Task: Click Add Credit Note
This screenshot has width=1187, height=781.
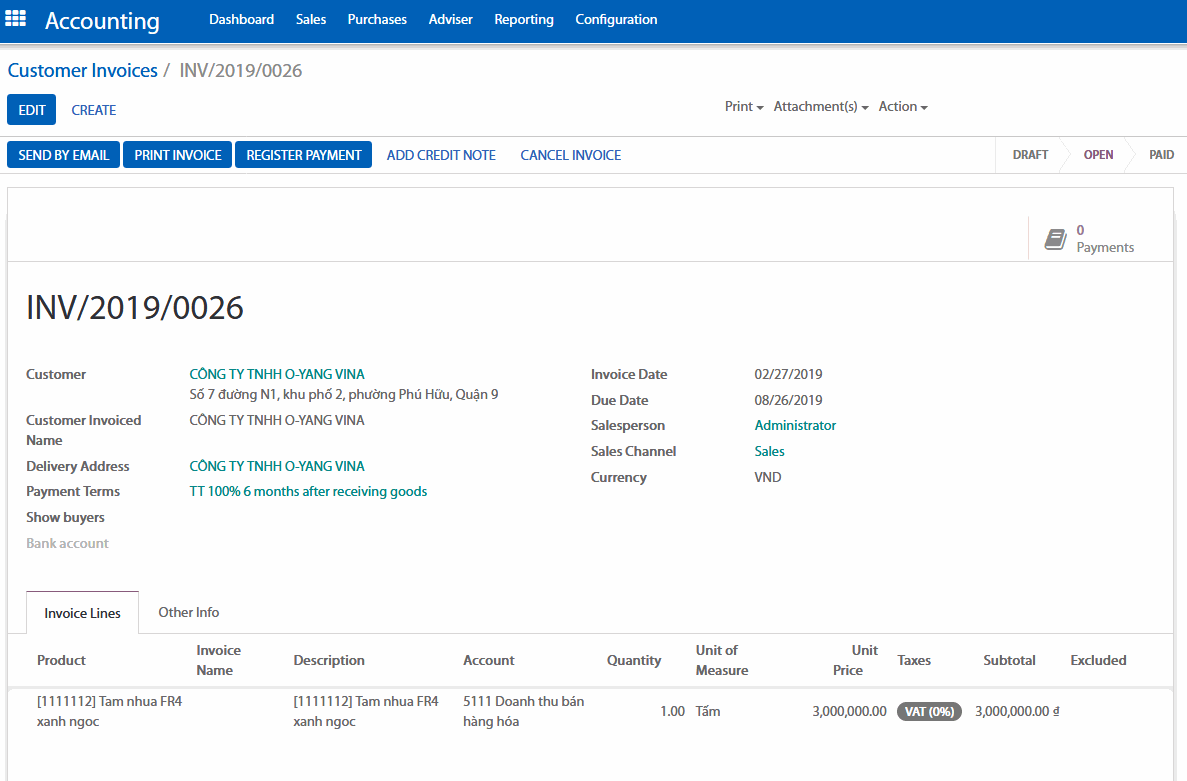Action: click(x=441, y=155)
